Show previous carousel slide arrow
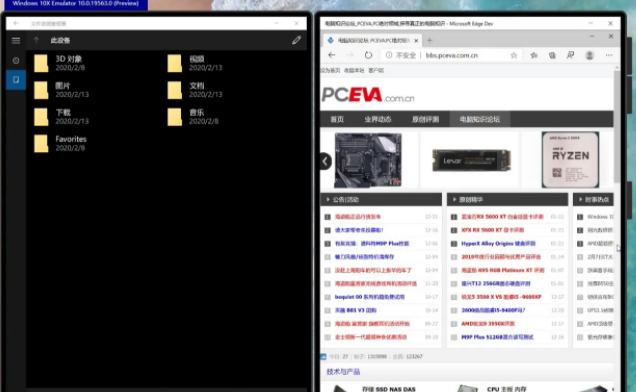This screenshot has width=636, height=392. 326,161
